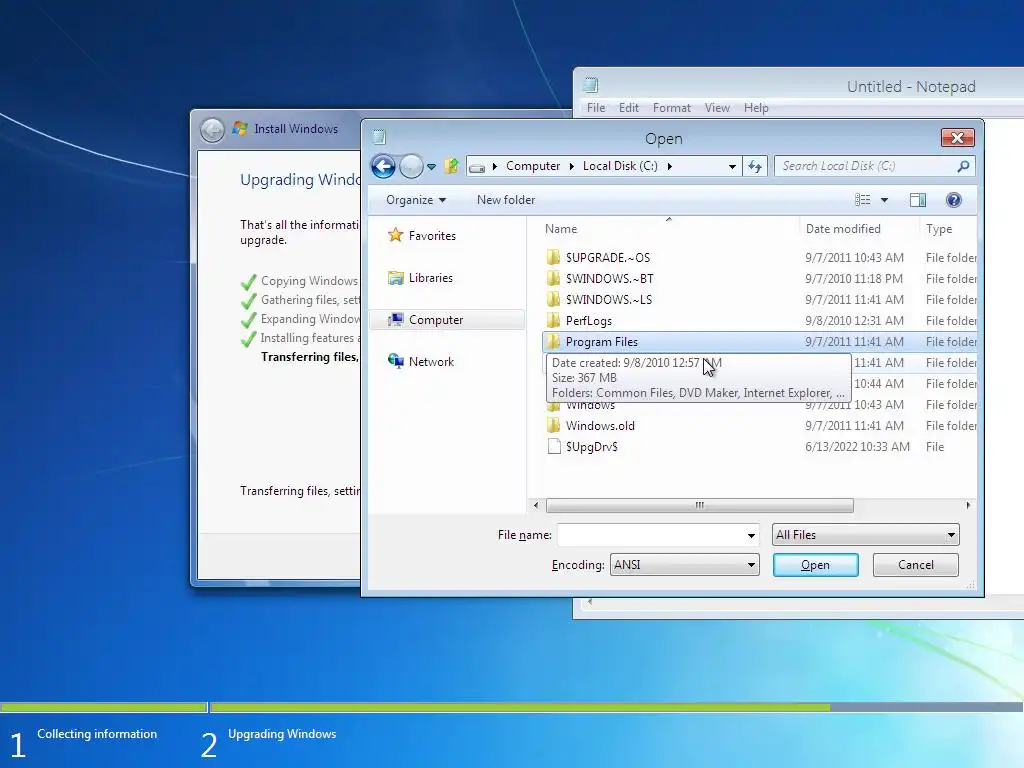Click the greyed Forward arrow button
The height and width of the screenshot is (768, 1024).
point(411,167)
